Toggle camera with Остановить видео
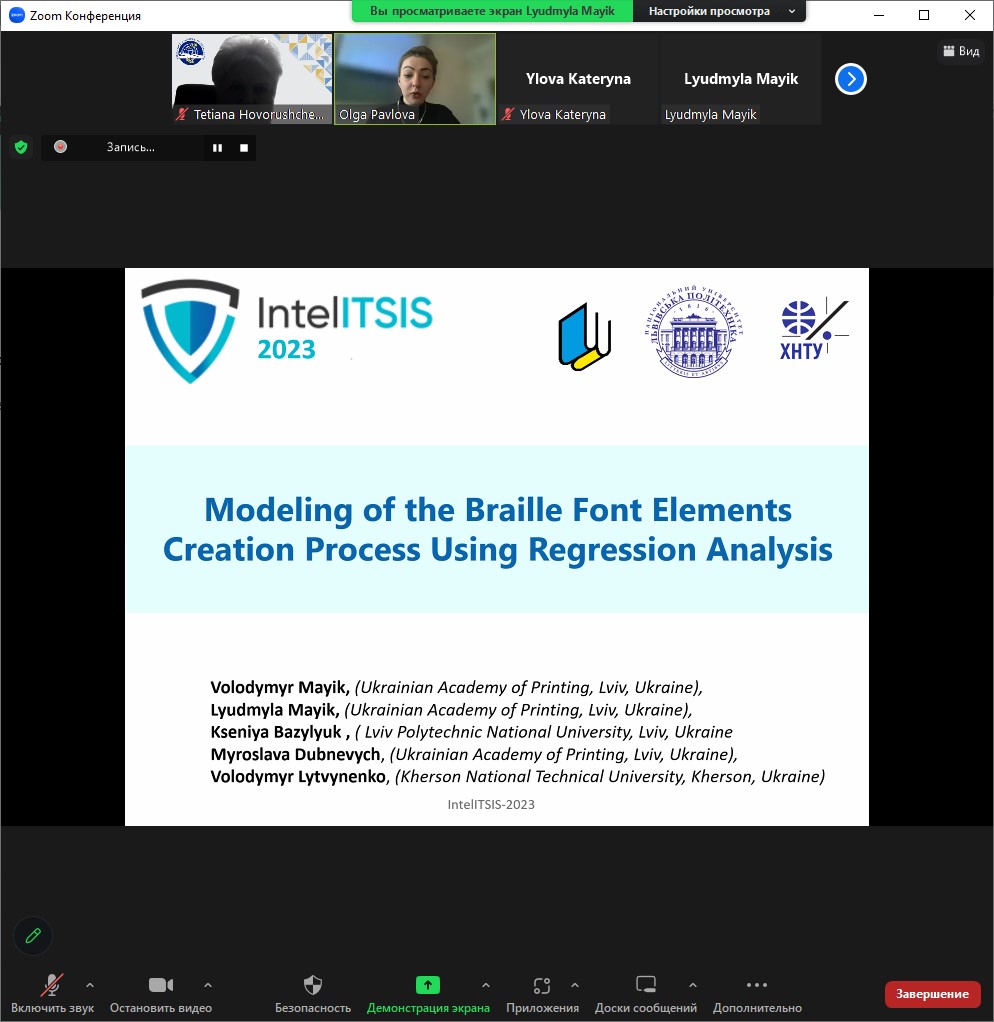 click(161, 985)
